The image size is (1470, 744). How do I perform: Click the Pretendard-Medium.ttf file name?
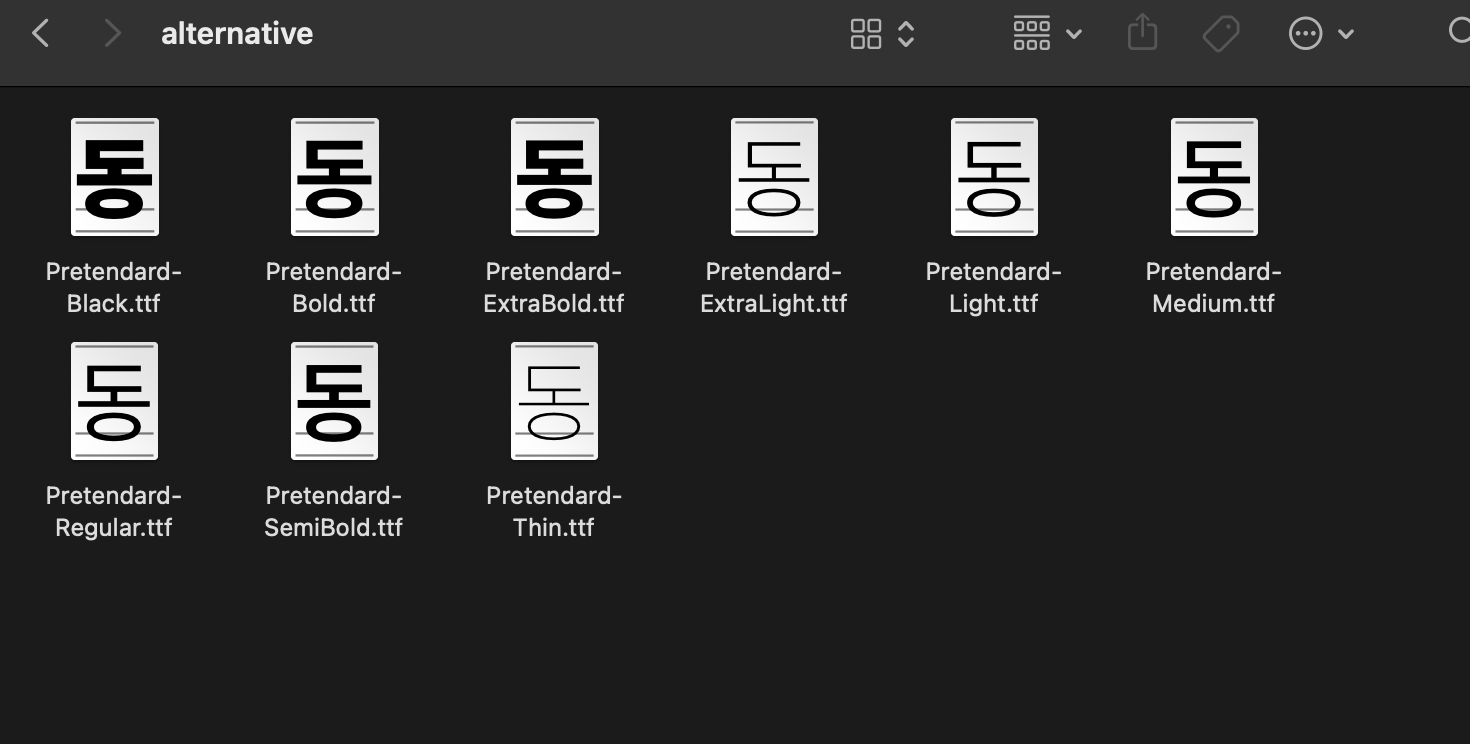click(x=1214, y=288)
